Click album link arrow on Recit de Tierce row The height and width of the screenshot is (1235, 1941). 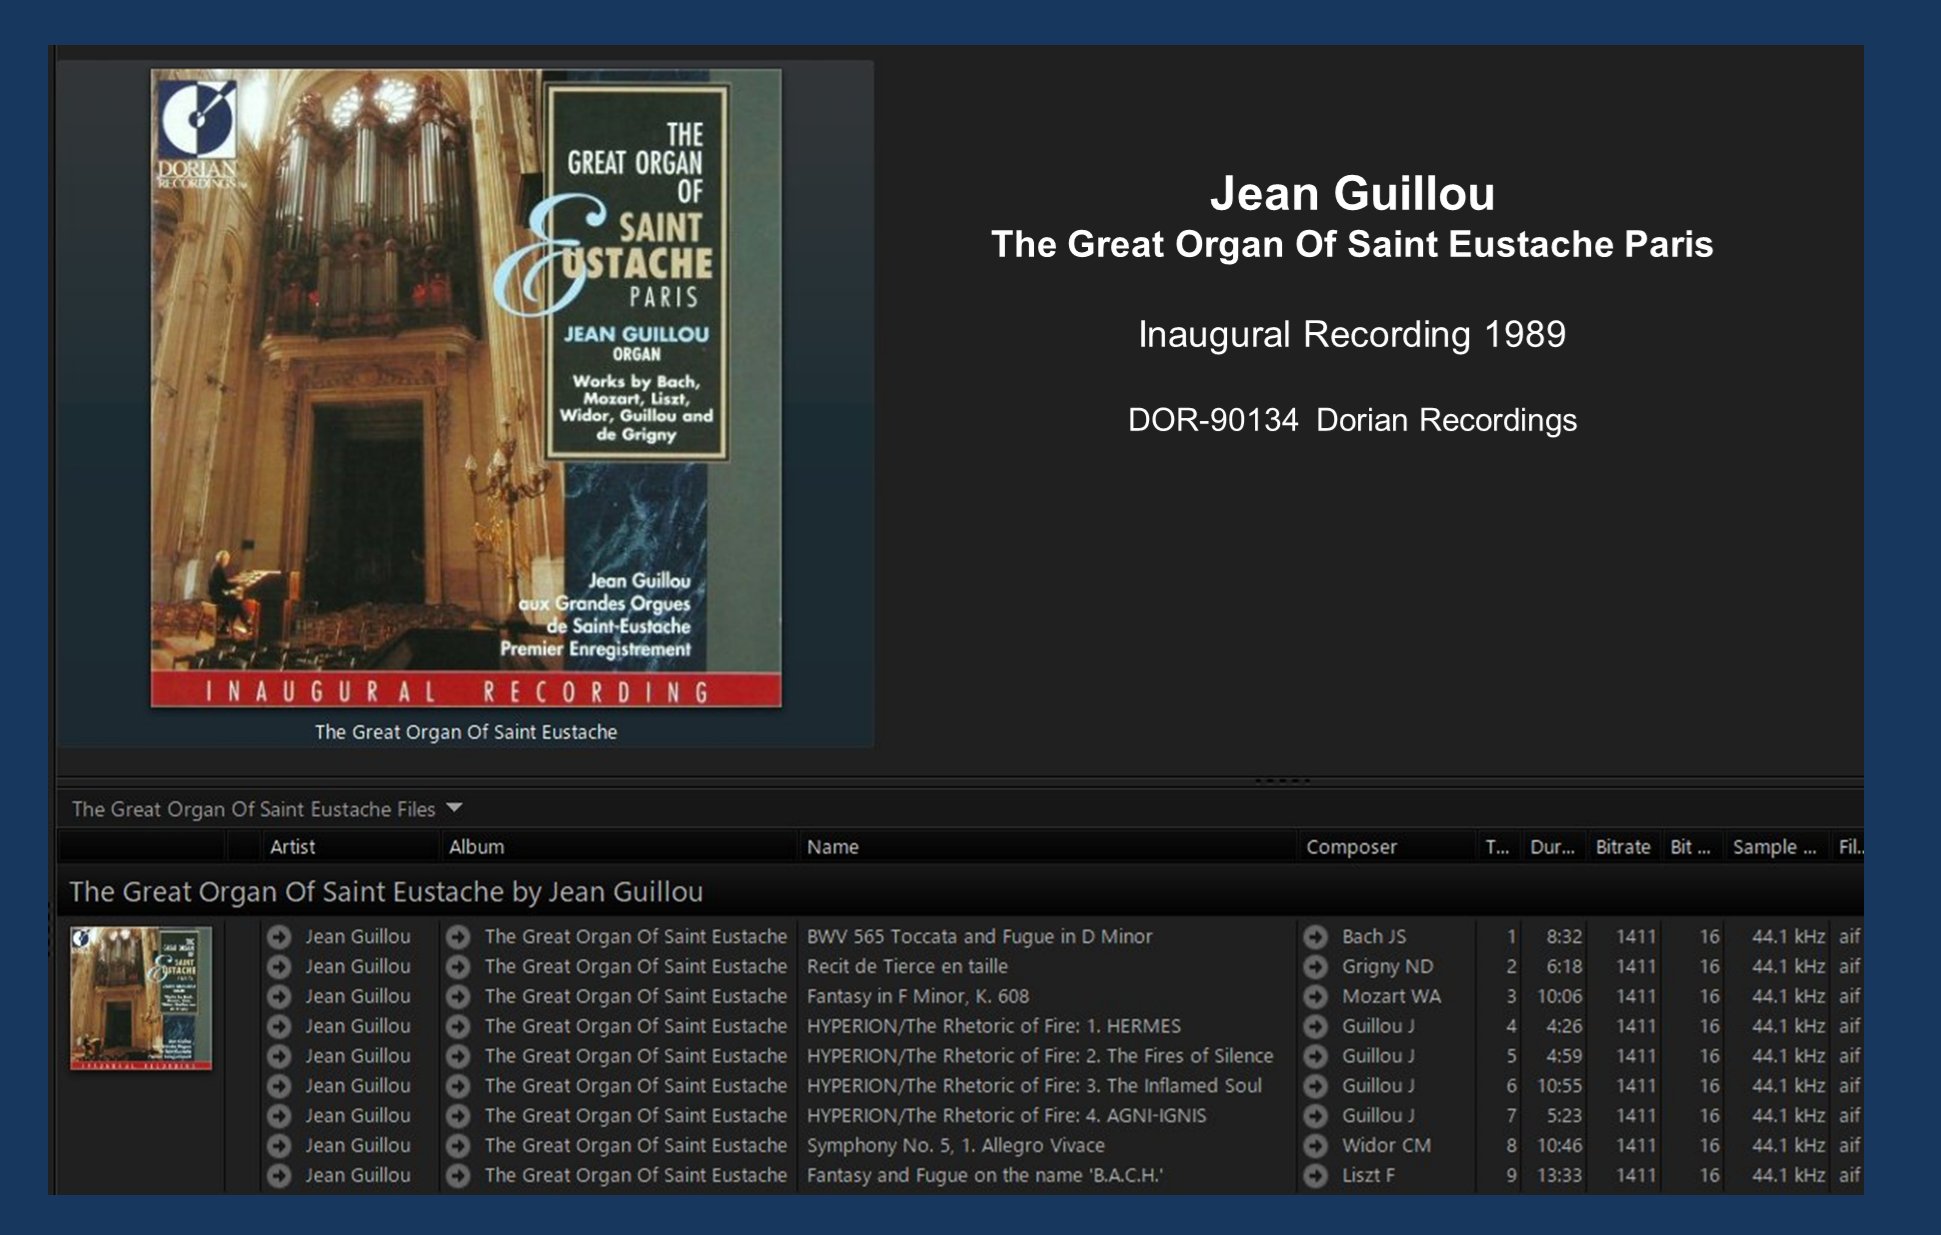[458, 967]
